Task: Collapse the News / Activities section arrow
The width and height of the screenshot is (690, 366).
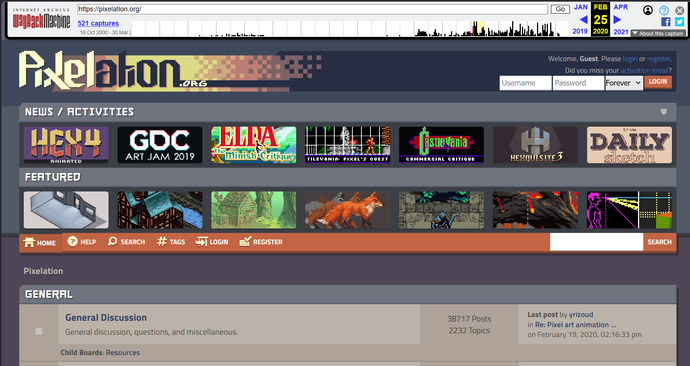Action: tap(664, 112)
